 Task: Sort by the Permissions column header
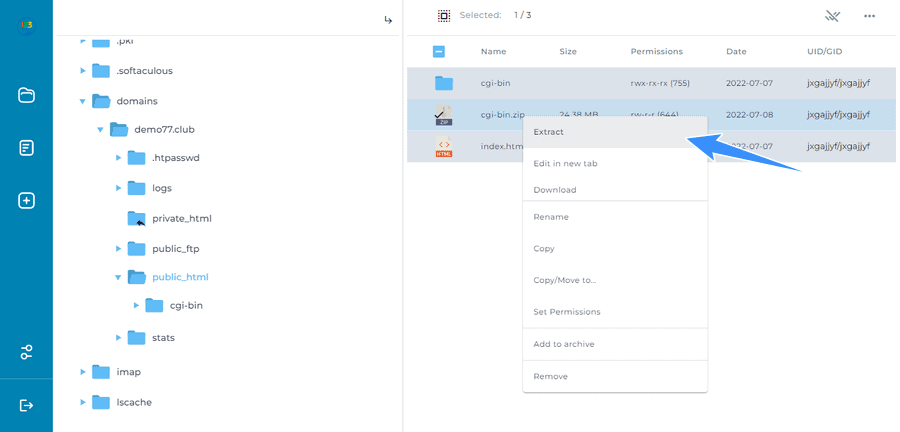(657, 52)
